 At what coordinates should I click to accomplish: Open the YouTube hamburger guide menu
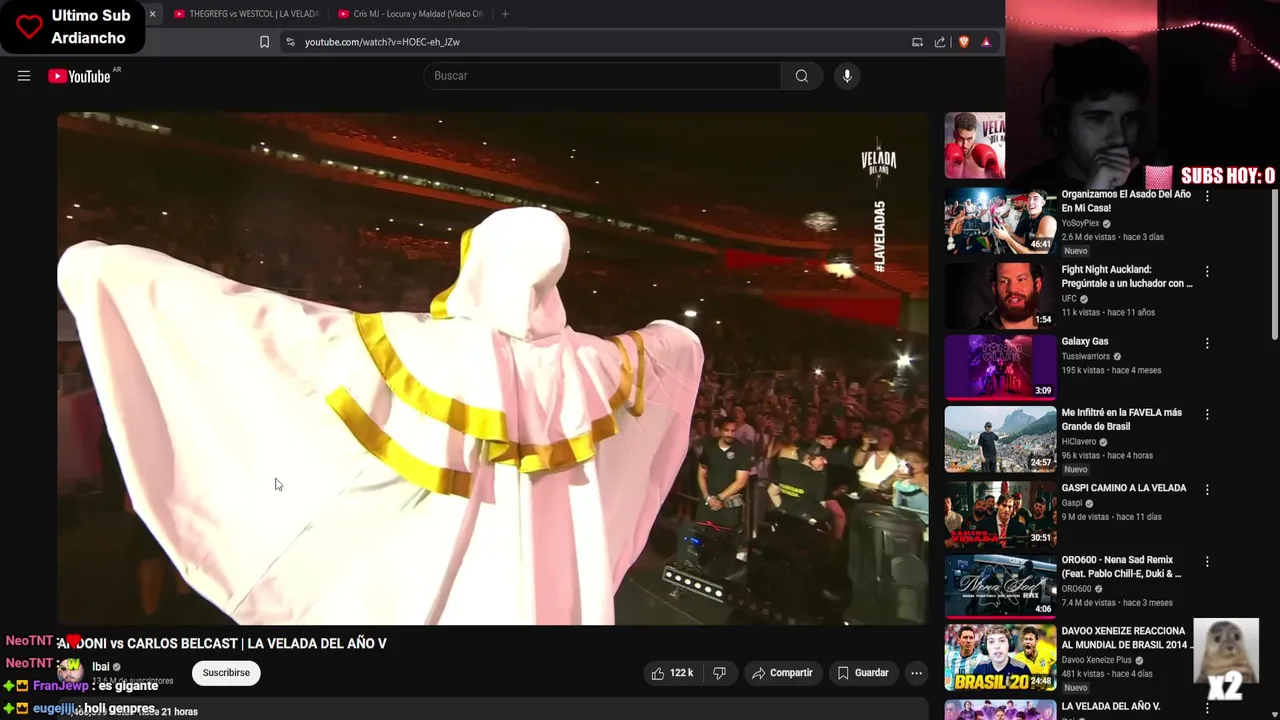coord(24,76)
